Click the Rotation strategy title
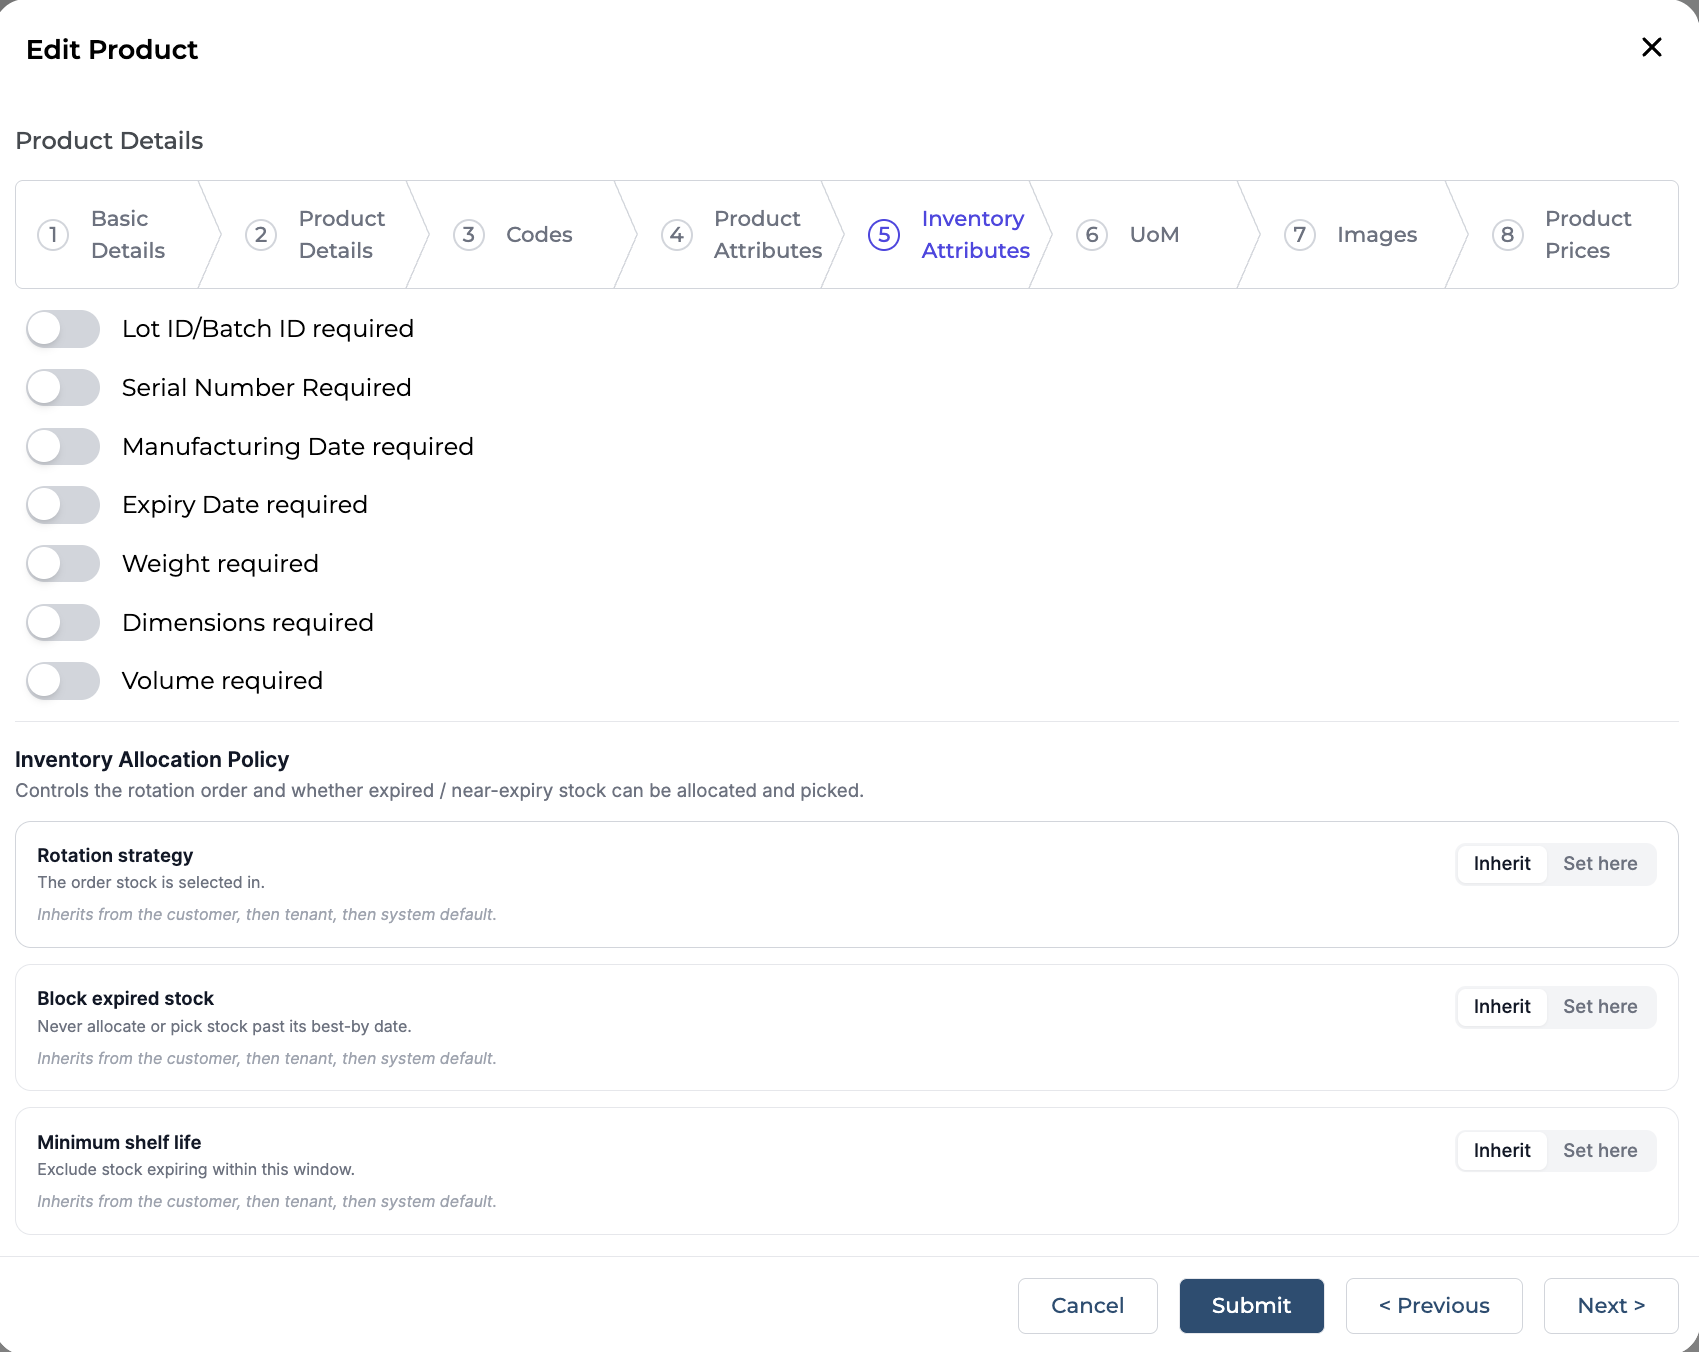 [x=115, y=856]
